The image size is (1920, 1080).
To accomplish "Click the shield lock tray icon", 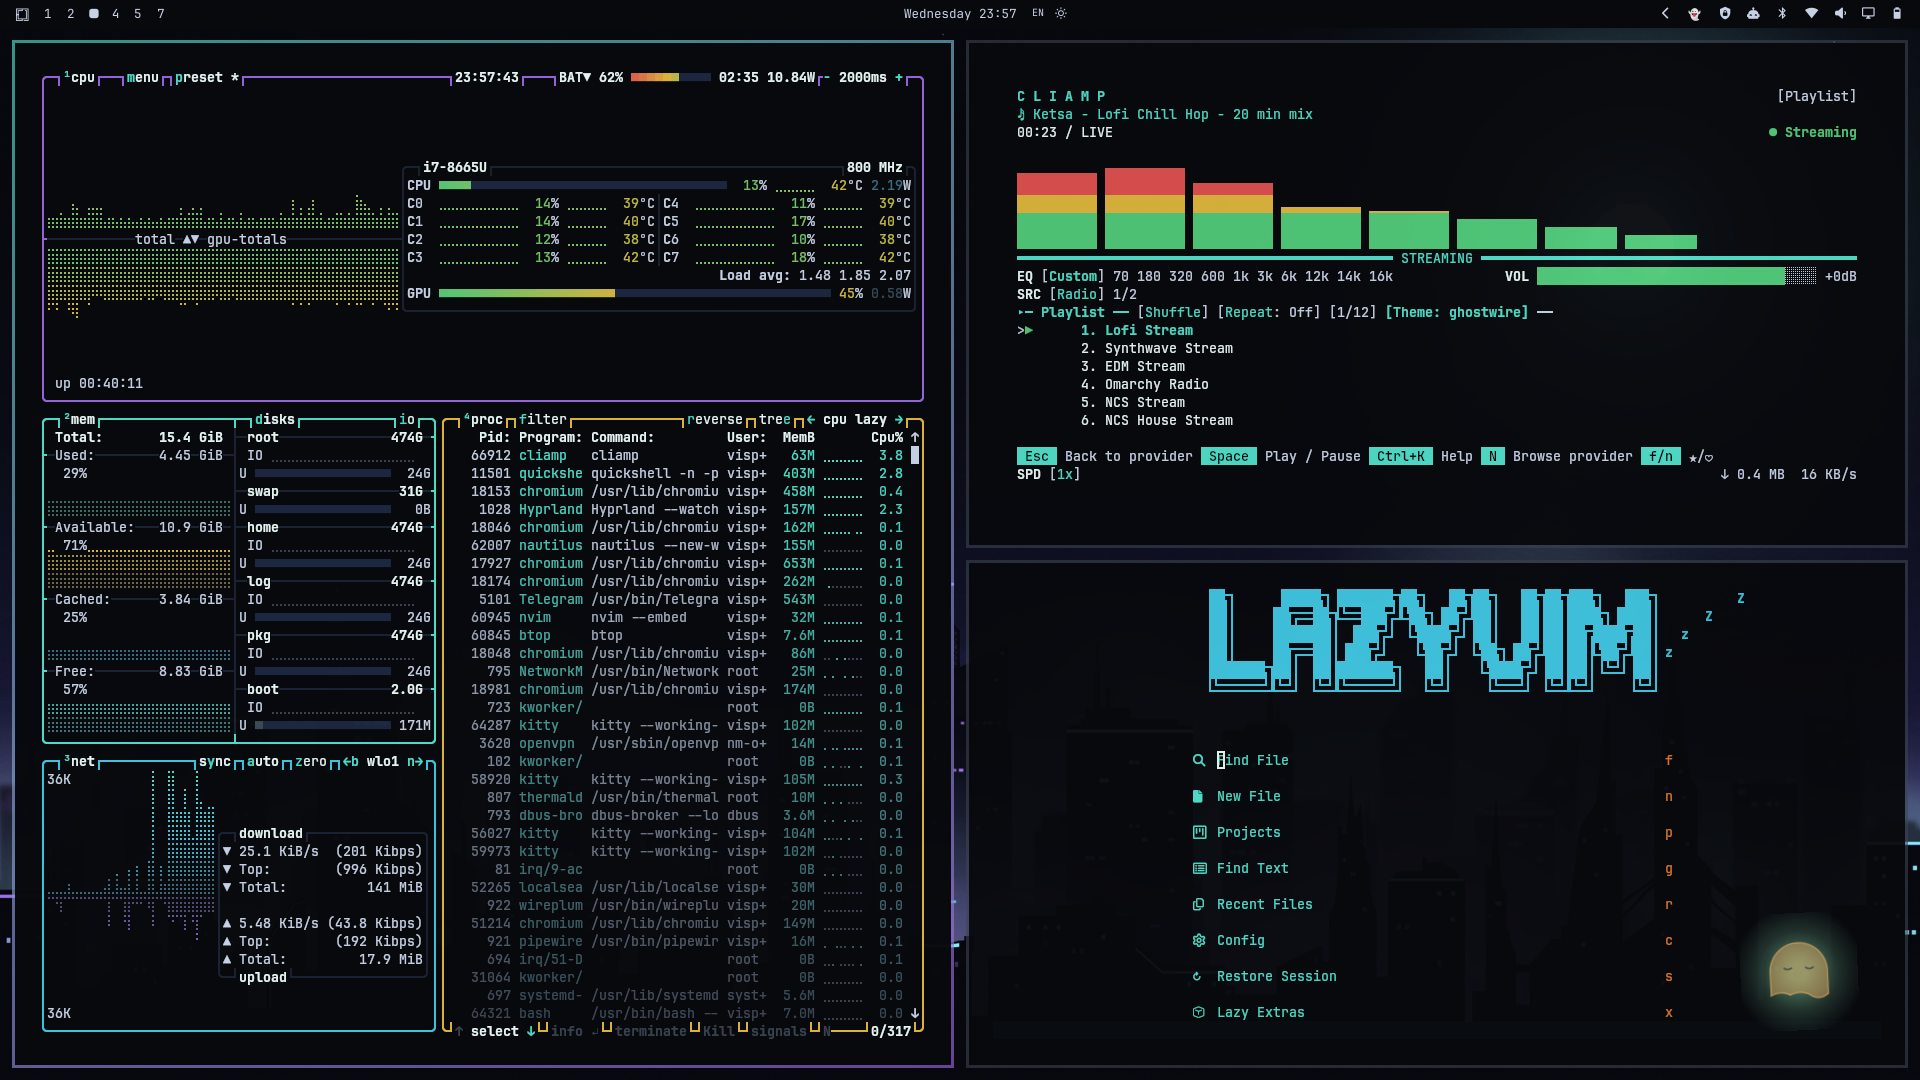I will tap(1724, 14).
